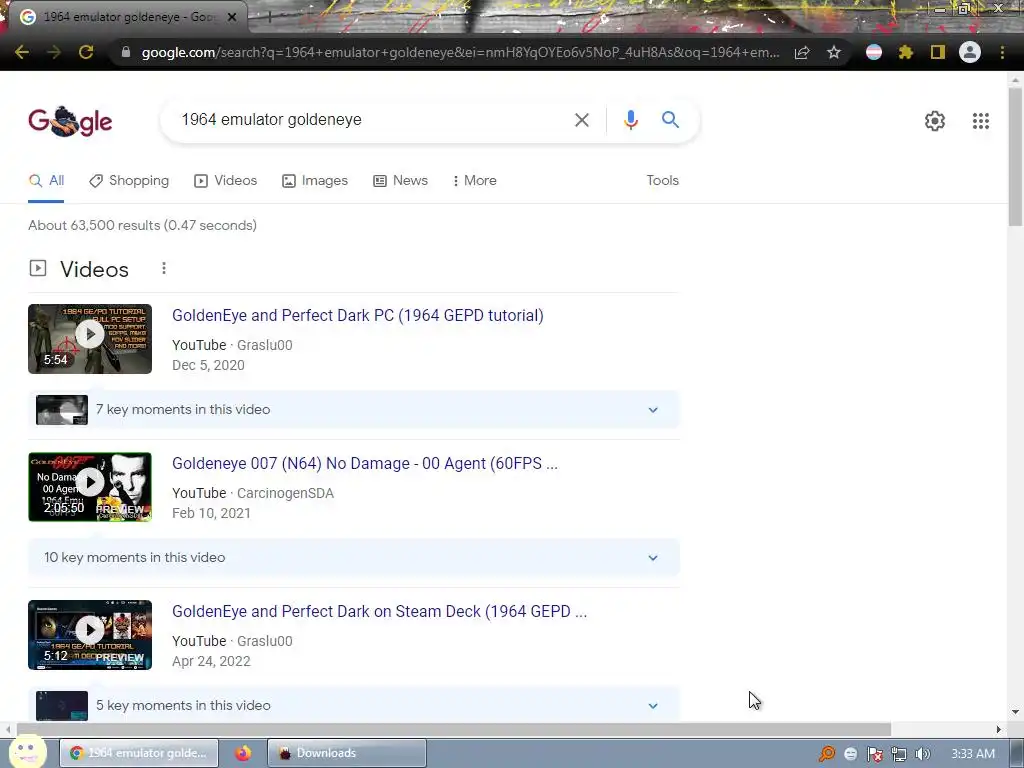Open the network tray icon
The image size is (1024, 768).
[899, 754]
